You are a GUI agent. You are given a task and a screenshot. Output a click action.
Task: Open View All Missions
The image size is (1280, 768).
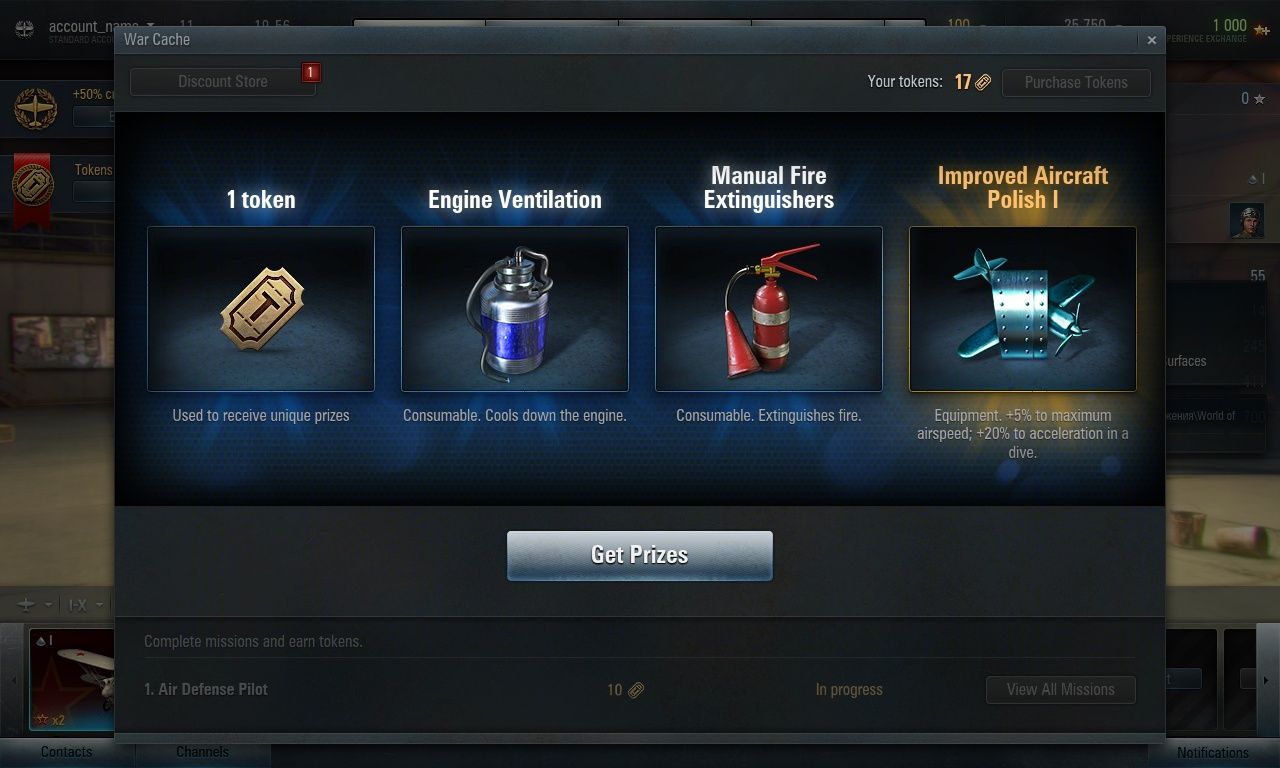[1061, 689]
